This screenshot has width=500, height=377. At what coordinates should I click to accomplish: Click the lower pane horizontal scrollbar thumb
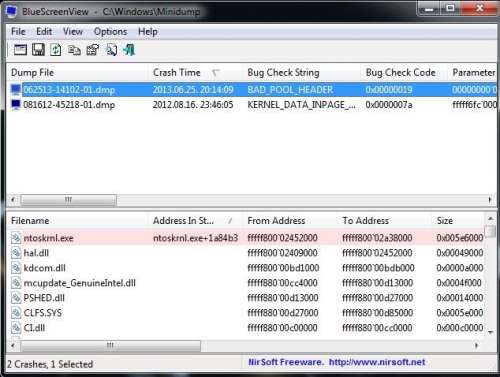111,346
